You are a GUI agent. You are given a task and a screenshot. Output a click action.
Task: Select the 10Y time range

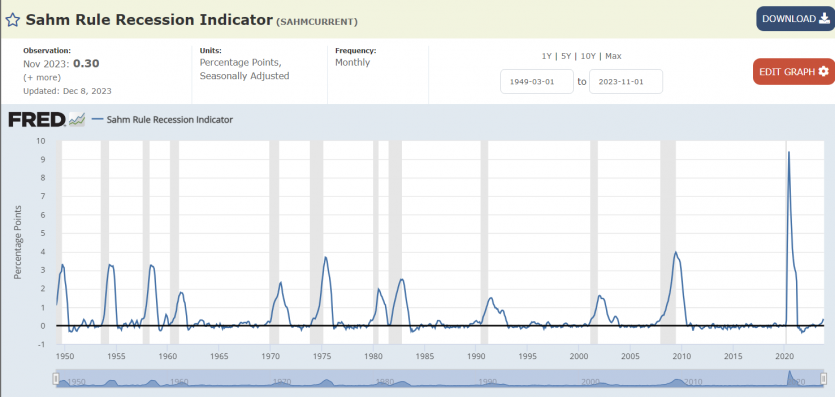[588, 56]
